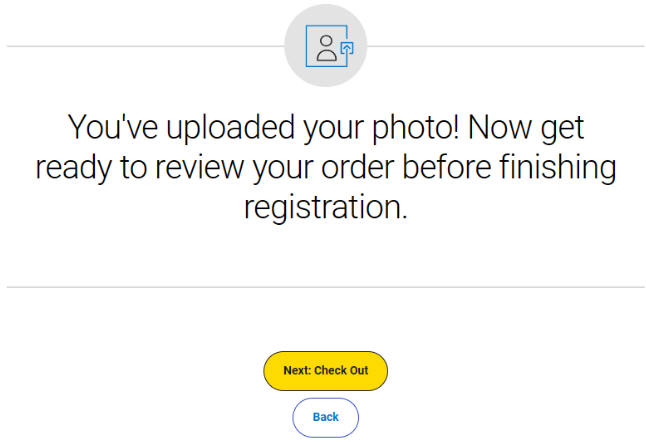Click the person silhouette in the icon
646x442 pixels.
(x=326, y=48)
